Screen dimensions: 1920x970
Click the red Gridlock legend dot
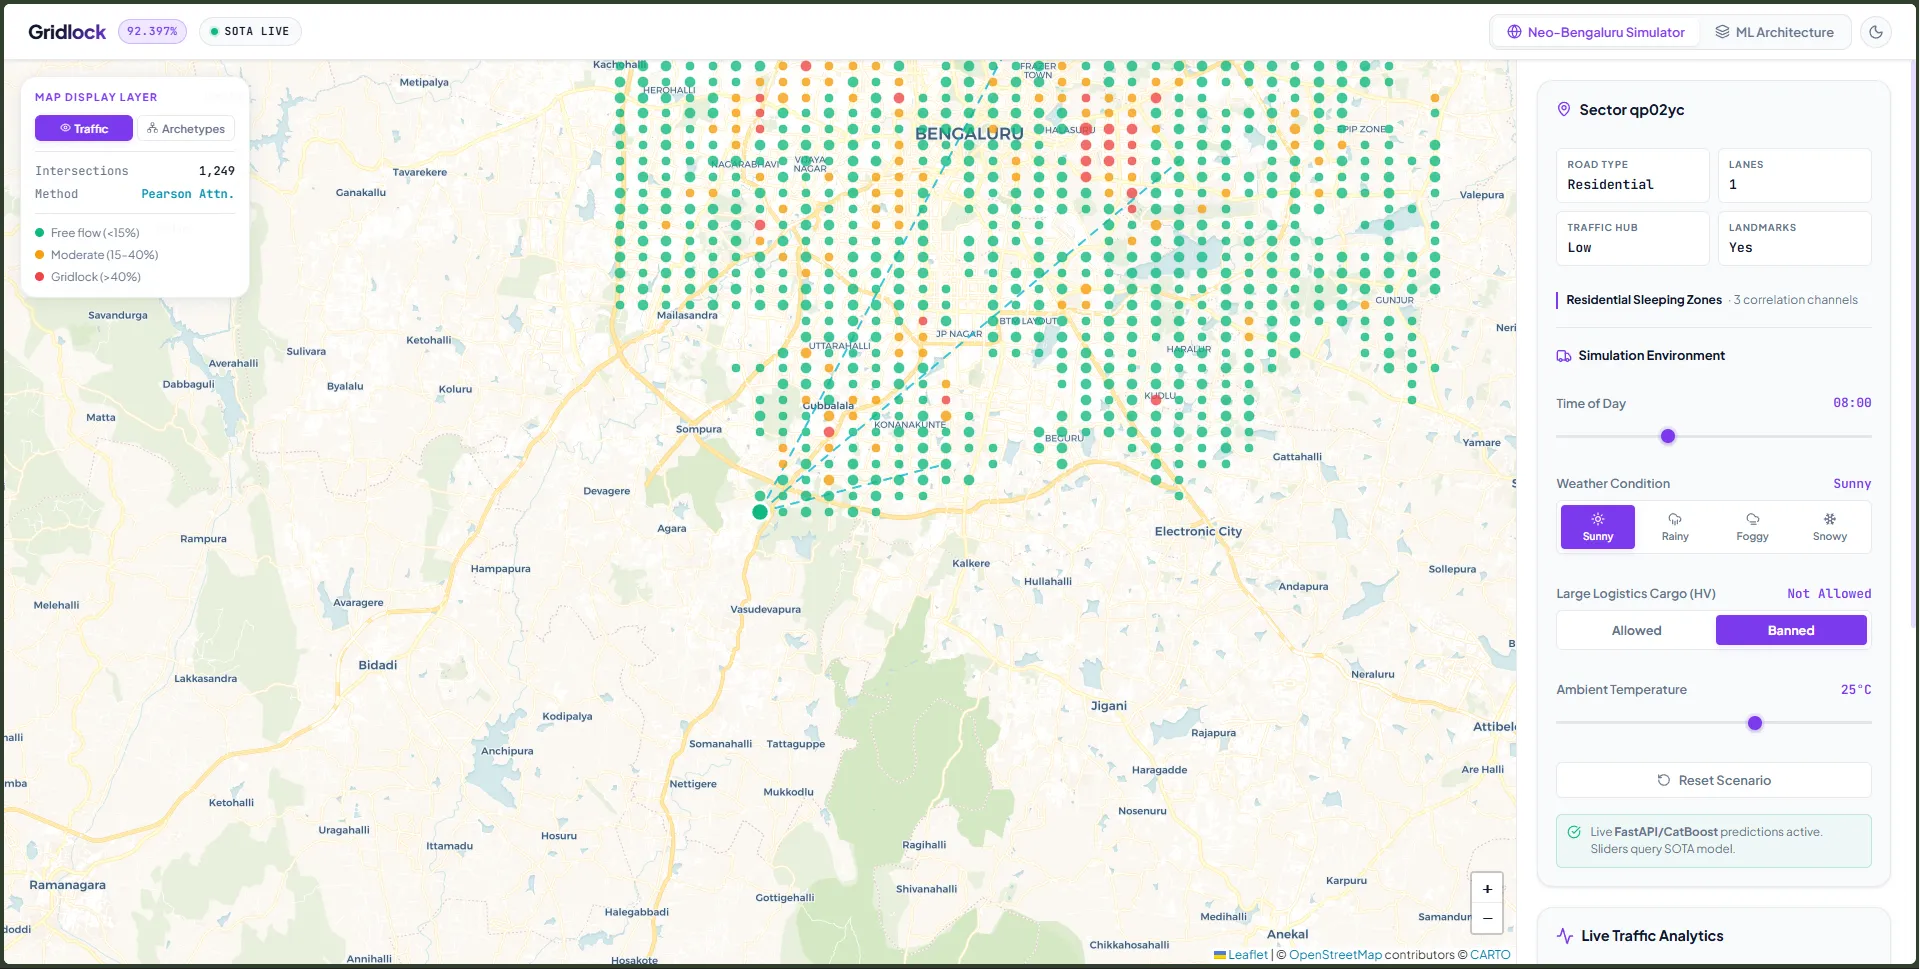[40, 277]
